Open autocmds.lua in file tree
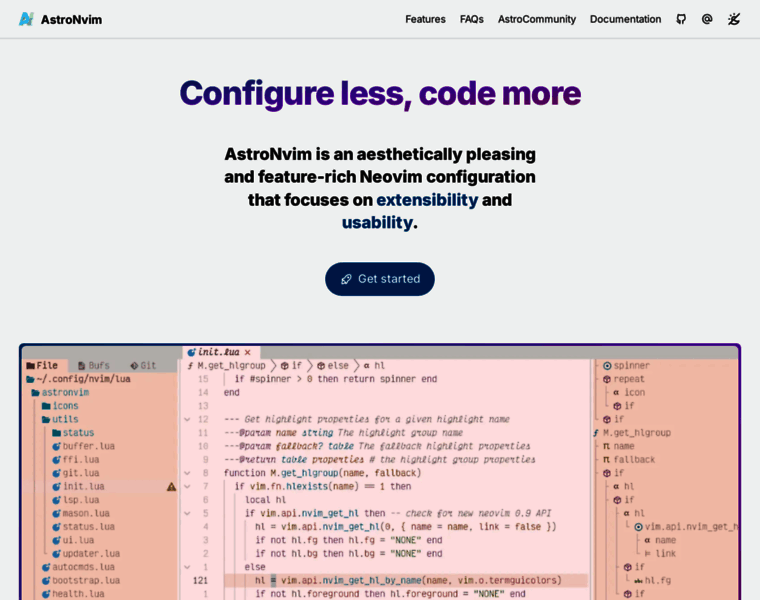Viewport: 760px width, 600px height. [x=78, y=567]
